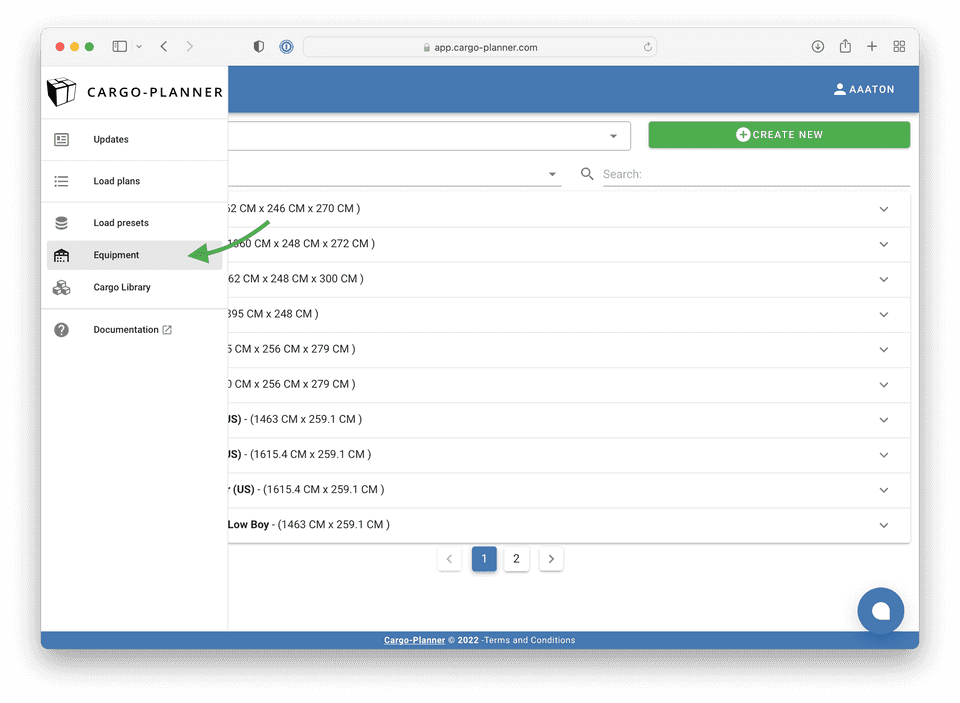Open the chat bubble widget
This screenshot has height=703, width=960.
coord(880,610)
